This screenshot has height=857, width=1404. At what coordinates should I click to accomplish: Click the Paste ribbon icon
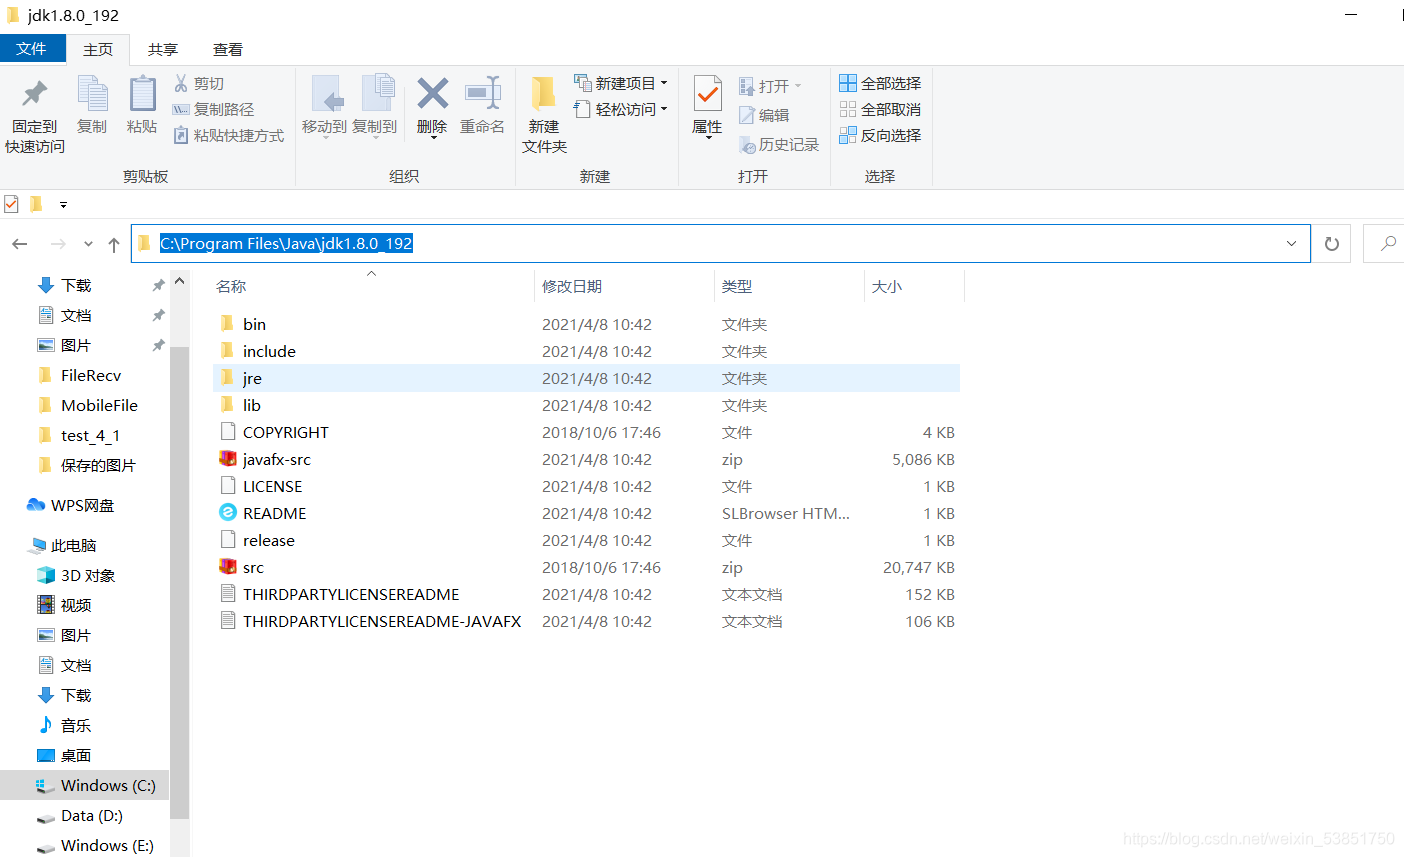coord(142,95)
